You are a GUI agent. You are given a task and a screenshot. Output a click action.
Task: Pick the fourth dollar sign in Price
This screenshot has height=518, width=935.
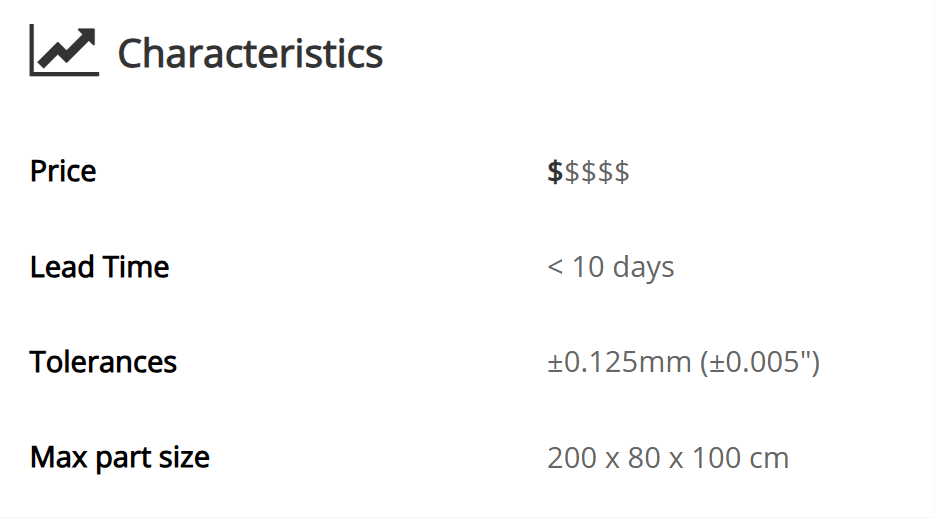coord(605,172)
